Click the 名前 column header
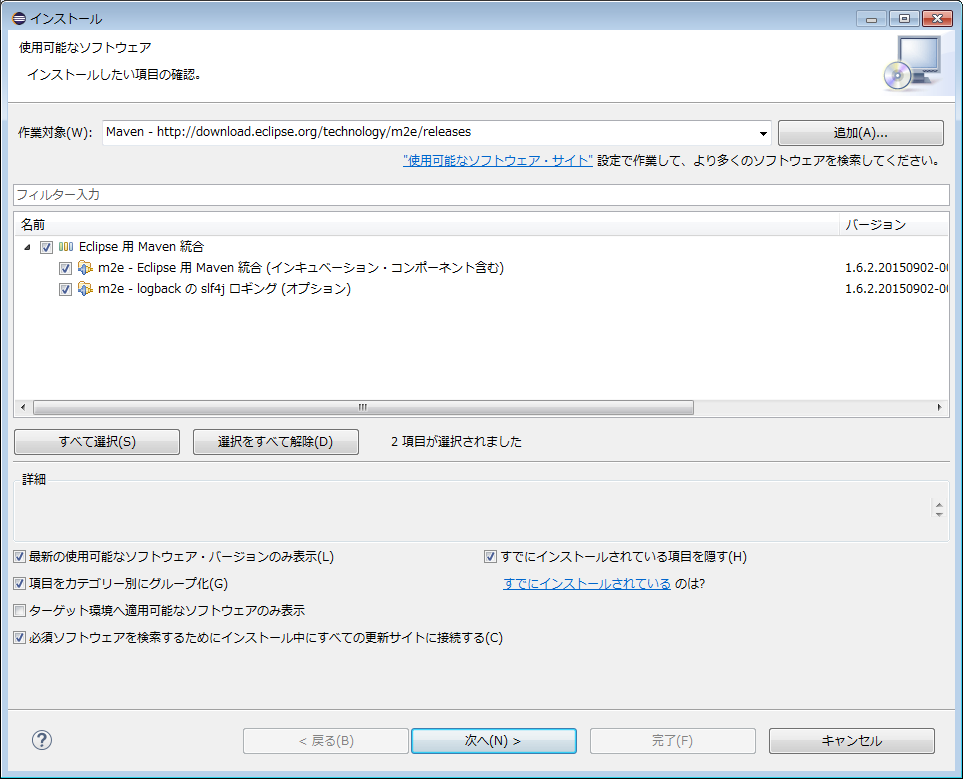 (x=426, y=224)
